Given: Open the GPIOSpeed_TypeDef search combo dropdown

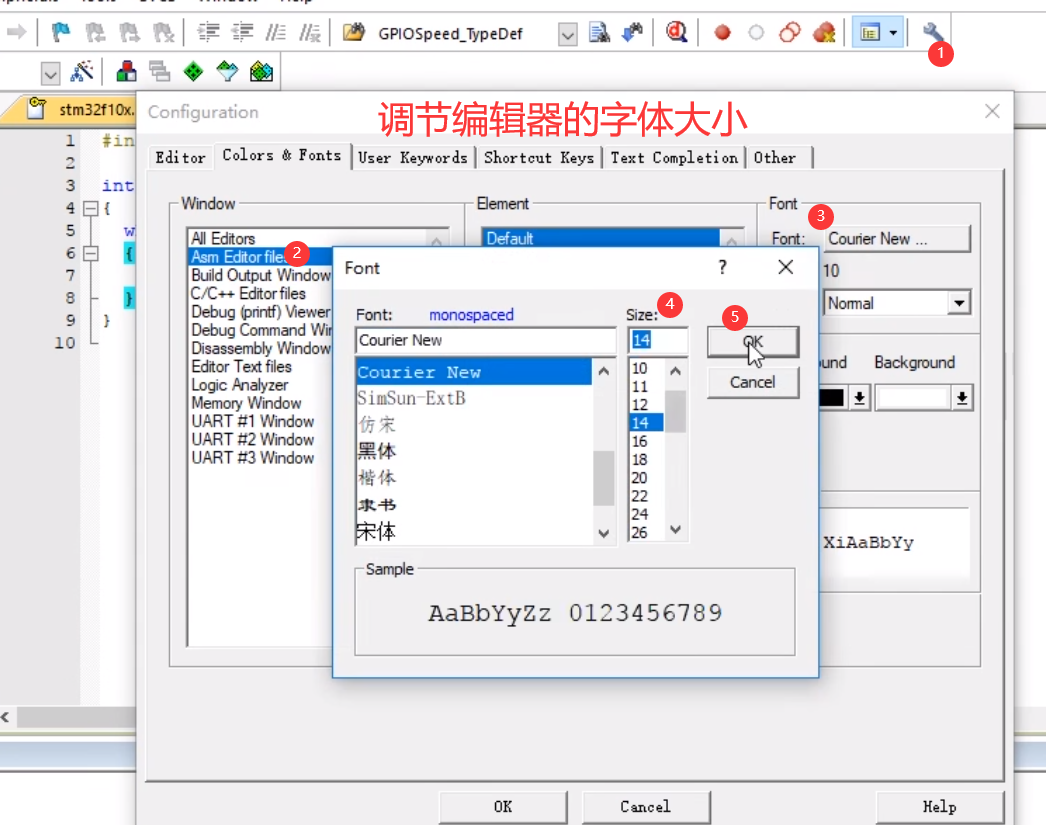Looking at the screenshot, I should pos(567,33).
